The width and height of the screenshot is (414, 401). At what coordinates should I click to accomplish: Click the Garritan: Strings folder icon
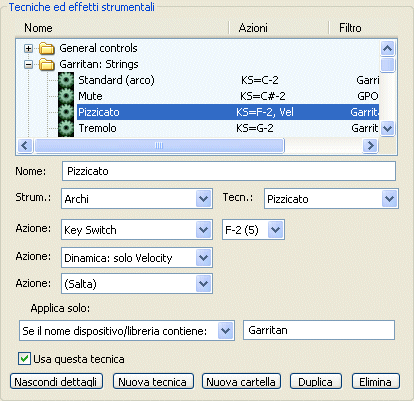(47, 64)
